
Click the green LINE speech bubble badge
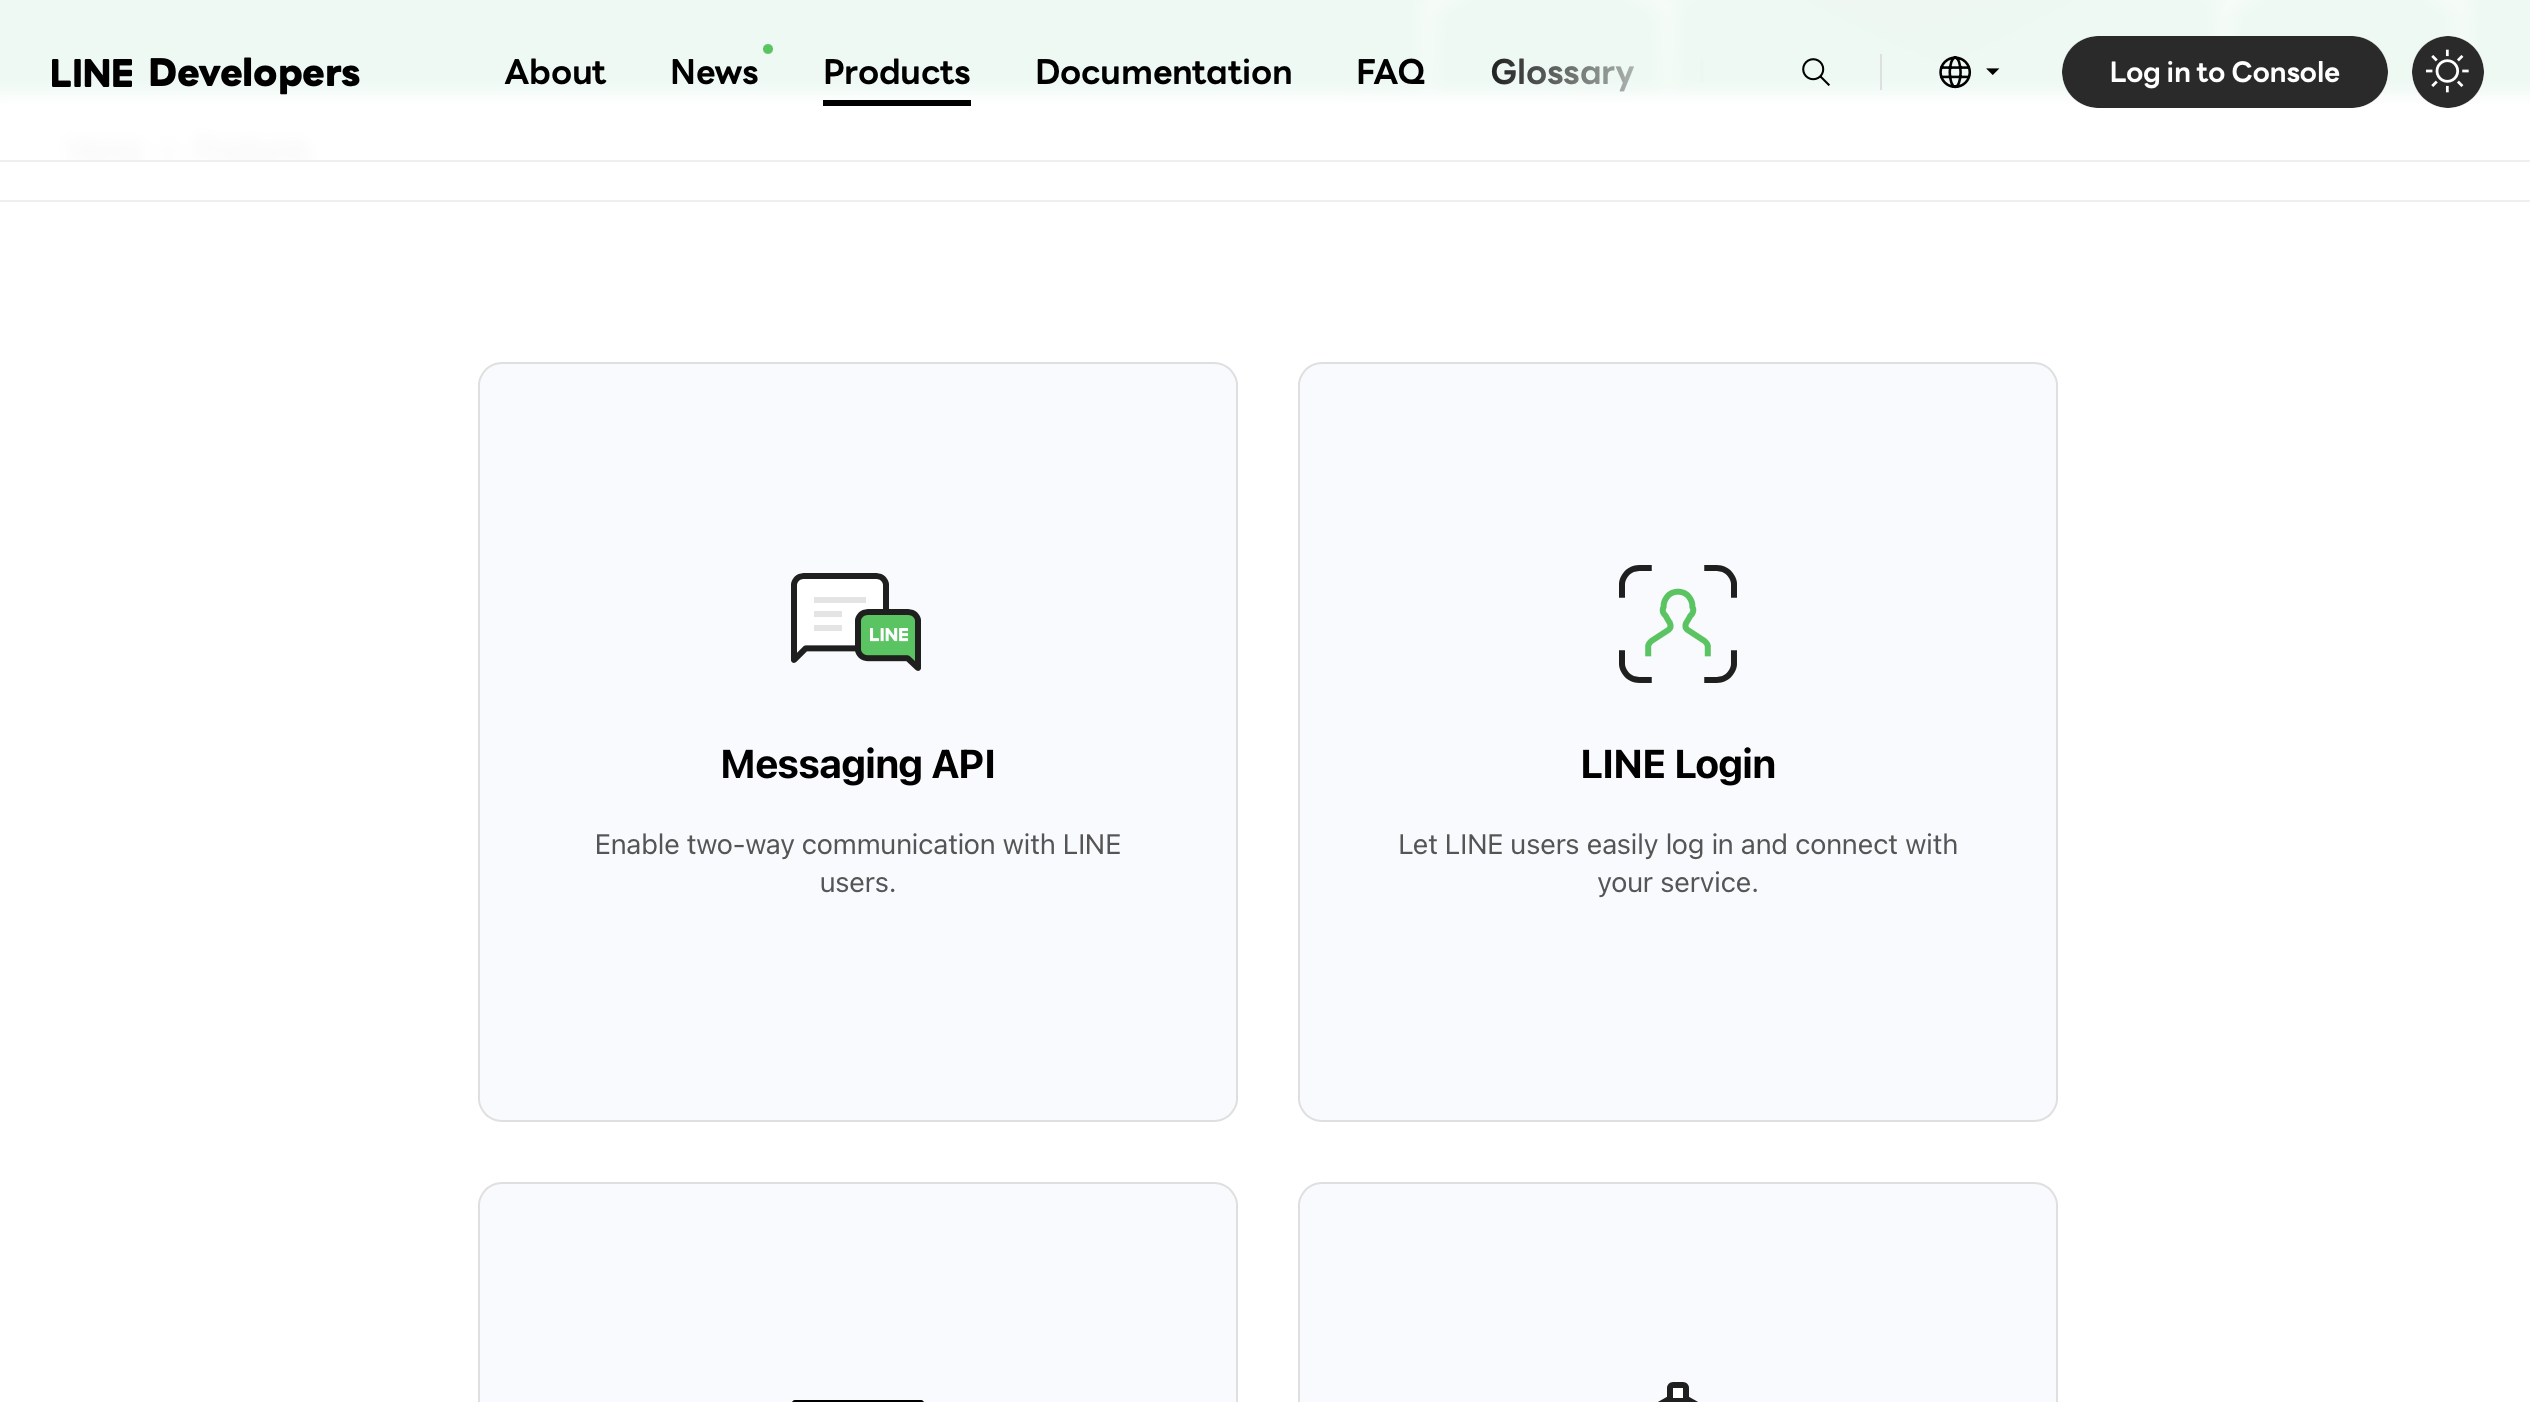[x=888, y=635]
